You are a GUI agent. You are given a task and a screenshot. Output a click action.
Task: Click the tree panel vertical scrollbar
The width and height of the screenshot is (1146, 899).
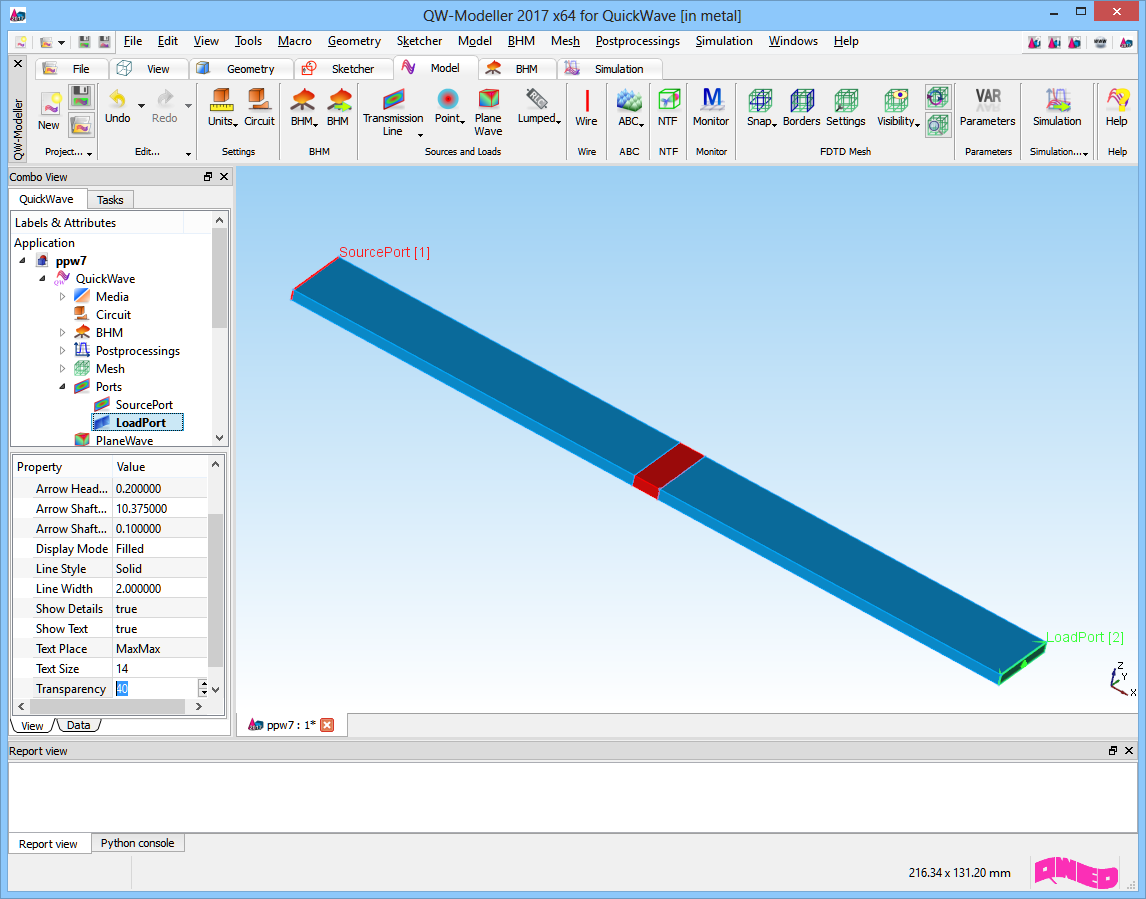click(x=219, y=278)
